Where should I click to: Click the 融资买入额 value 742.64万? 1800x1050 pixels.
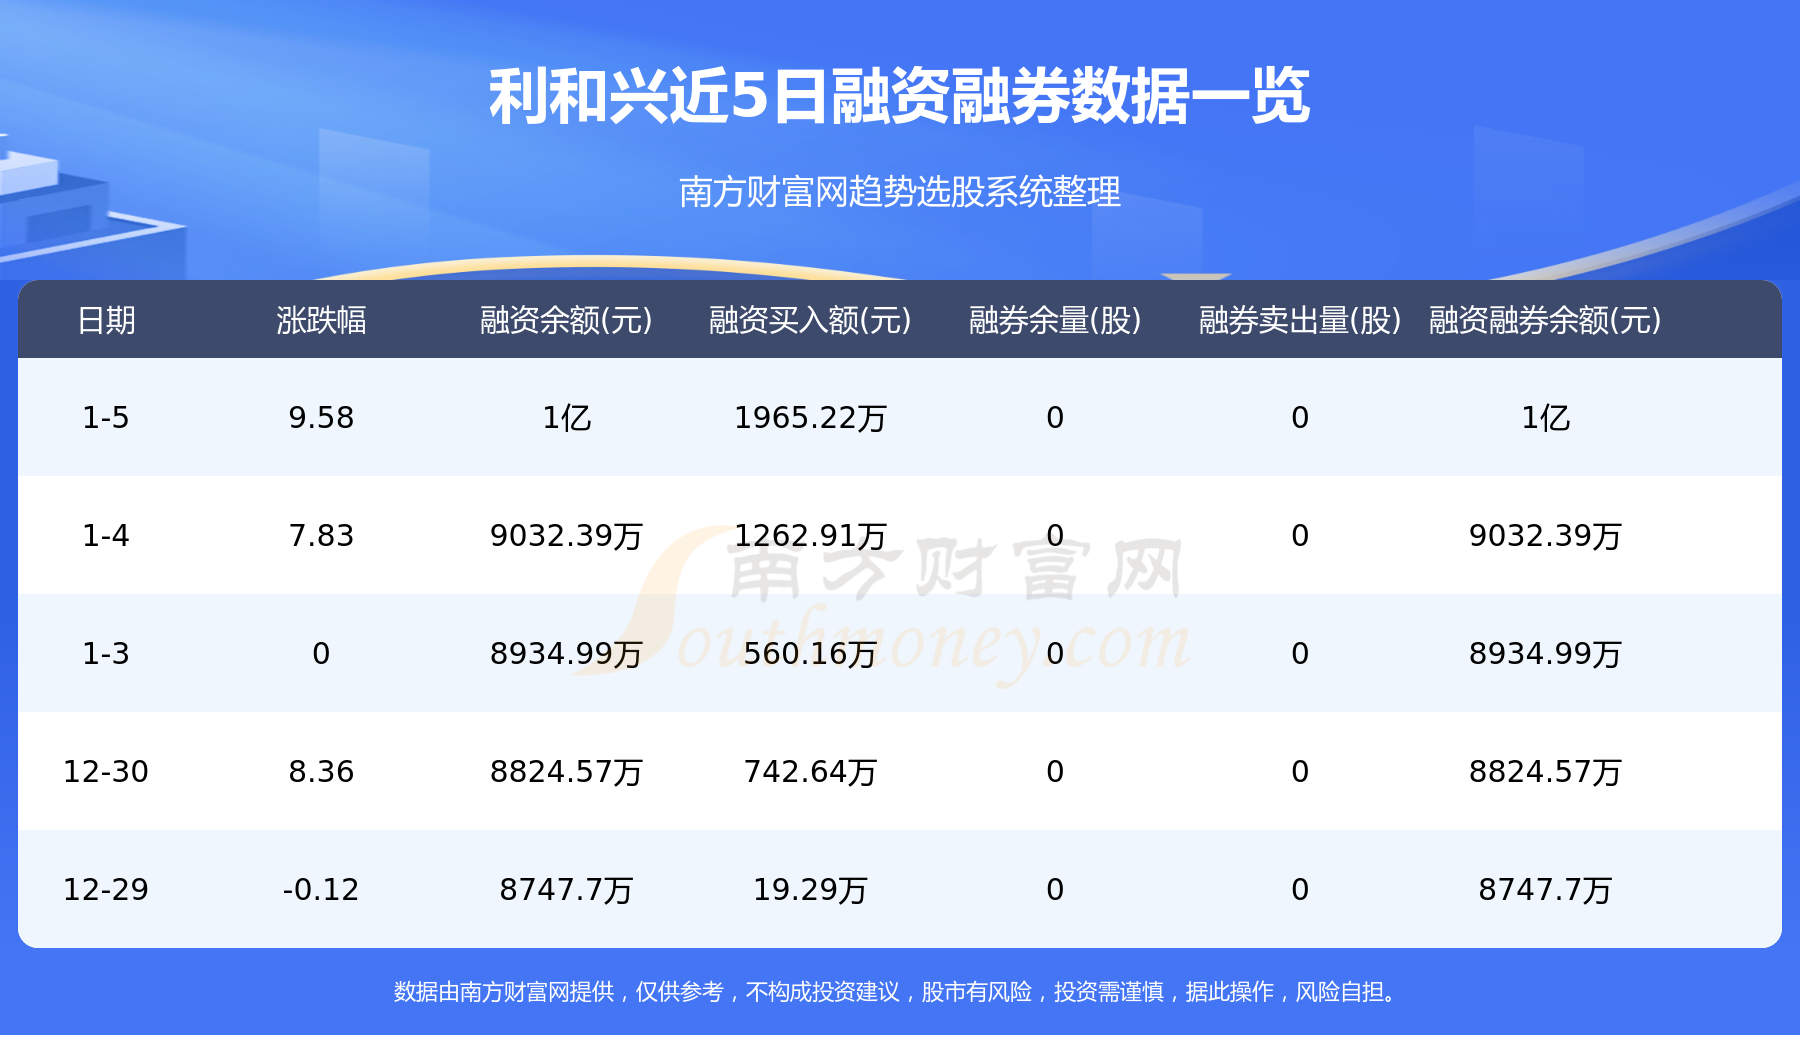click(810, 772)
